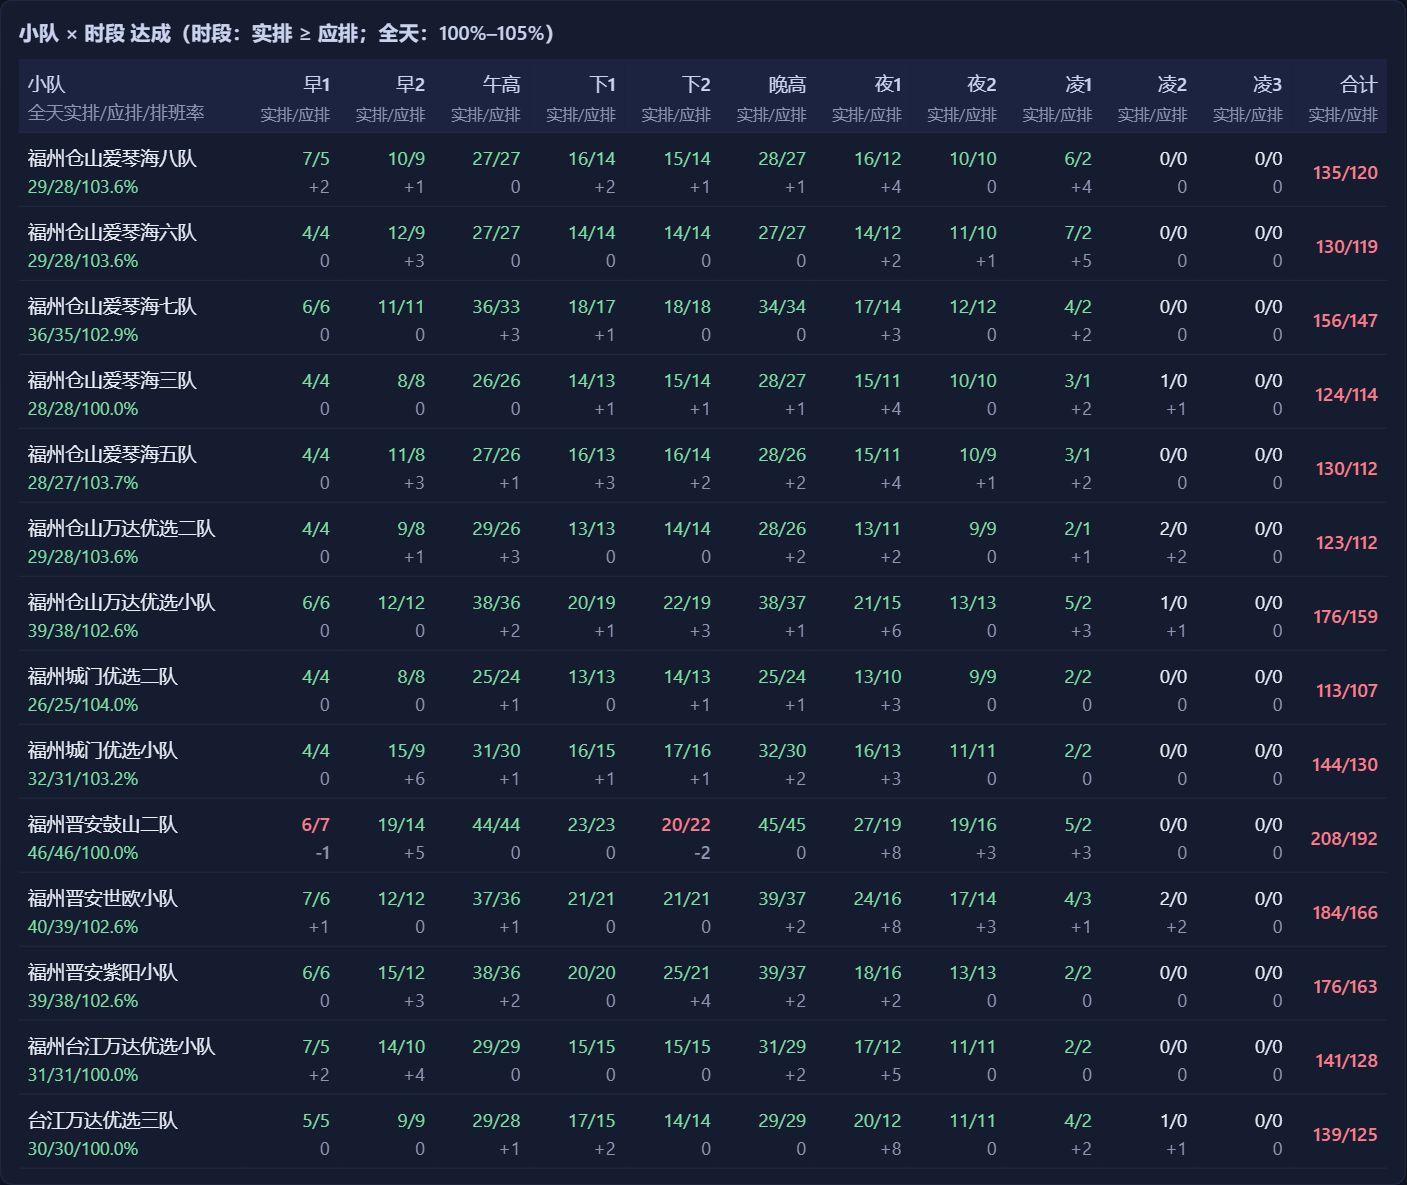Screen dimensions: 1407x1185
Task: Click 27/19 夜1 cell of 鼓山二队
Action: tap(877, 825)
